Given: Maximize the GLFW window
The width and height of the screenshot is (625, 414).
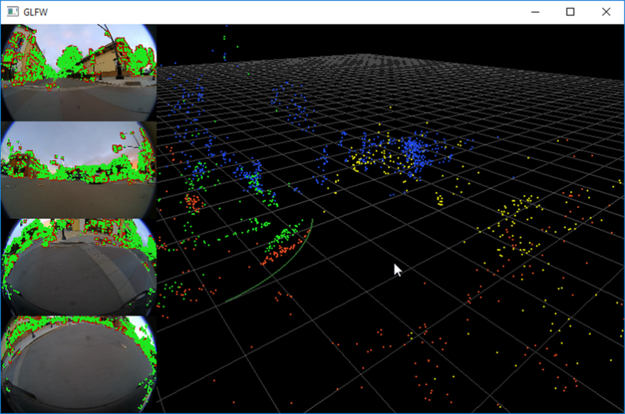Looking at the screenshot, I should (x=570, y=12).
